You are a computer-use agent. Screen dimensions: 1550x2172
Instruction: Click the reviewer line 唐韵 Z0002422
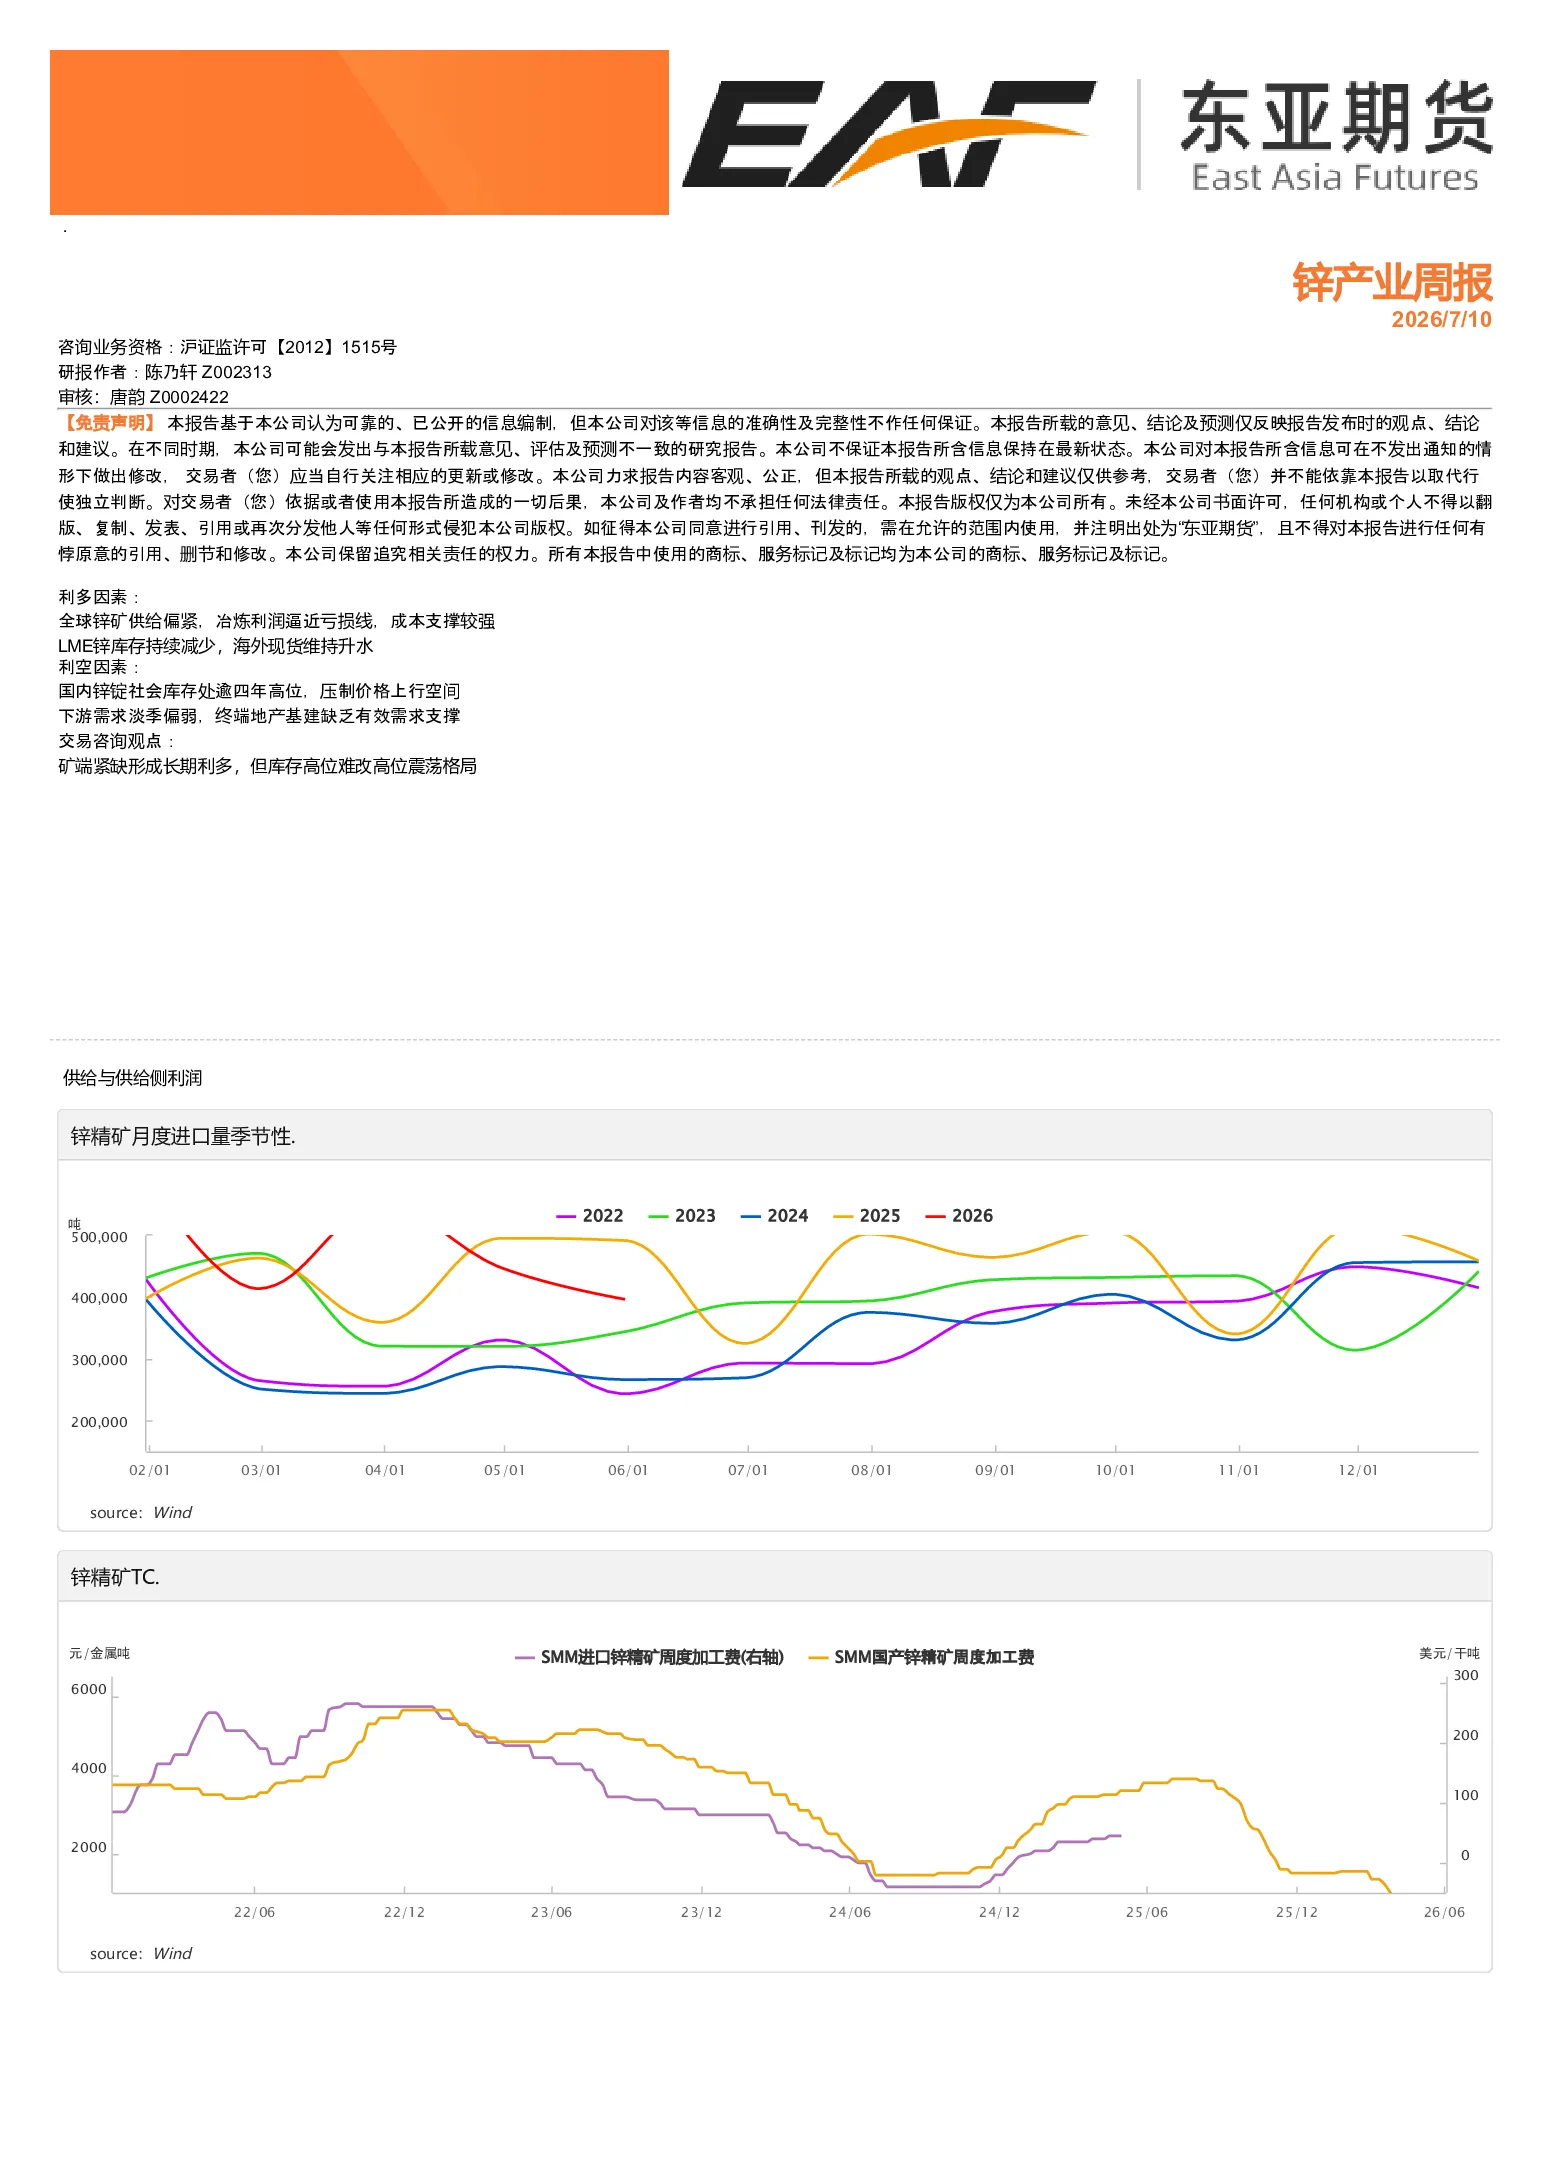click(x=143, y=397)
